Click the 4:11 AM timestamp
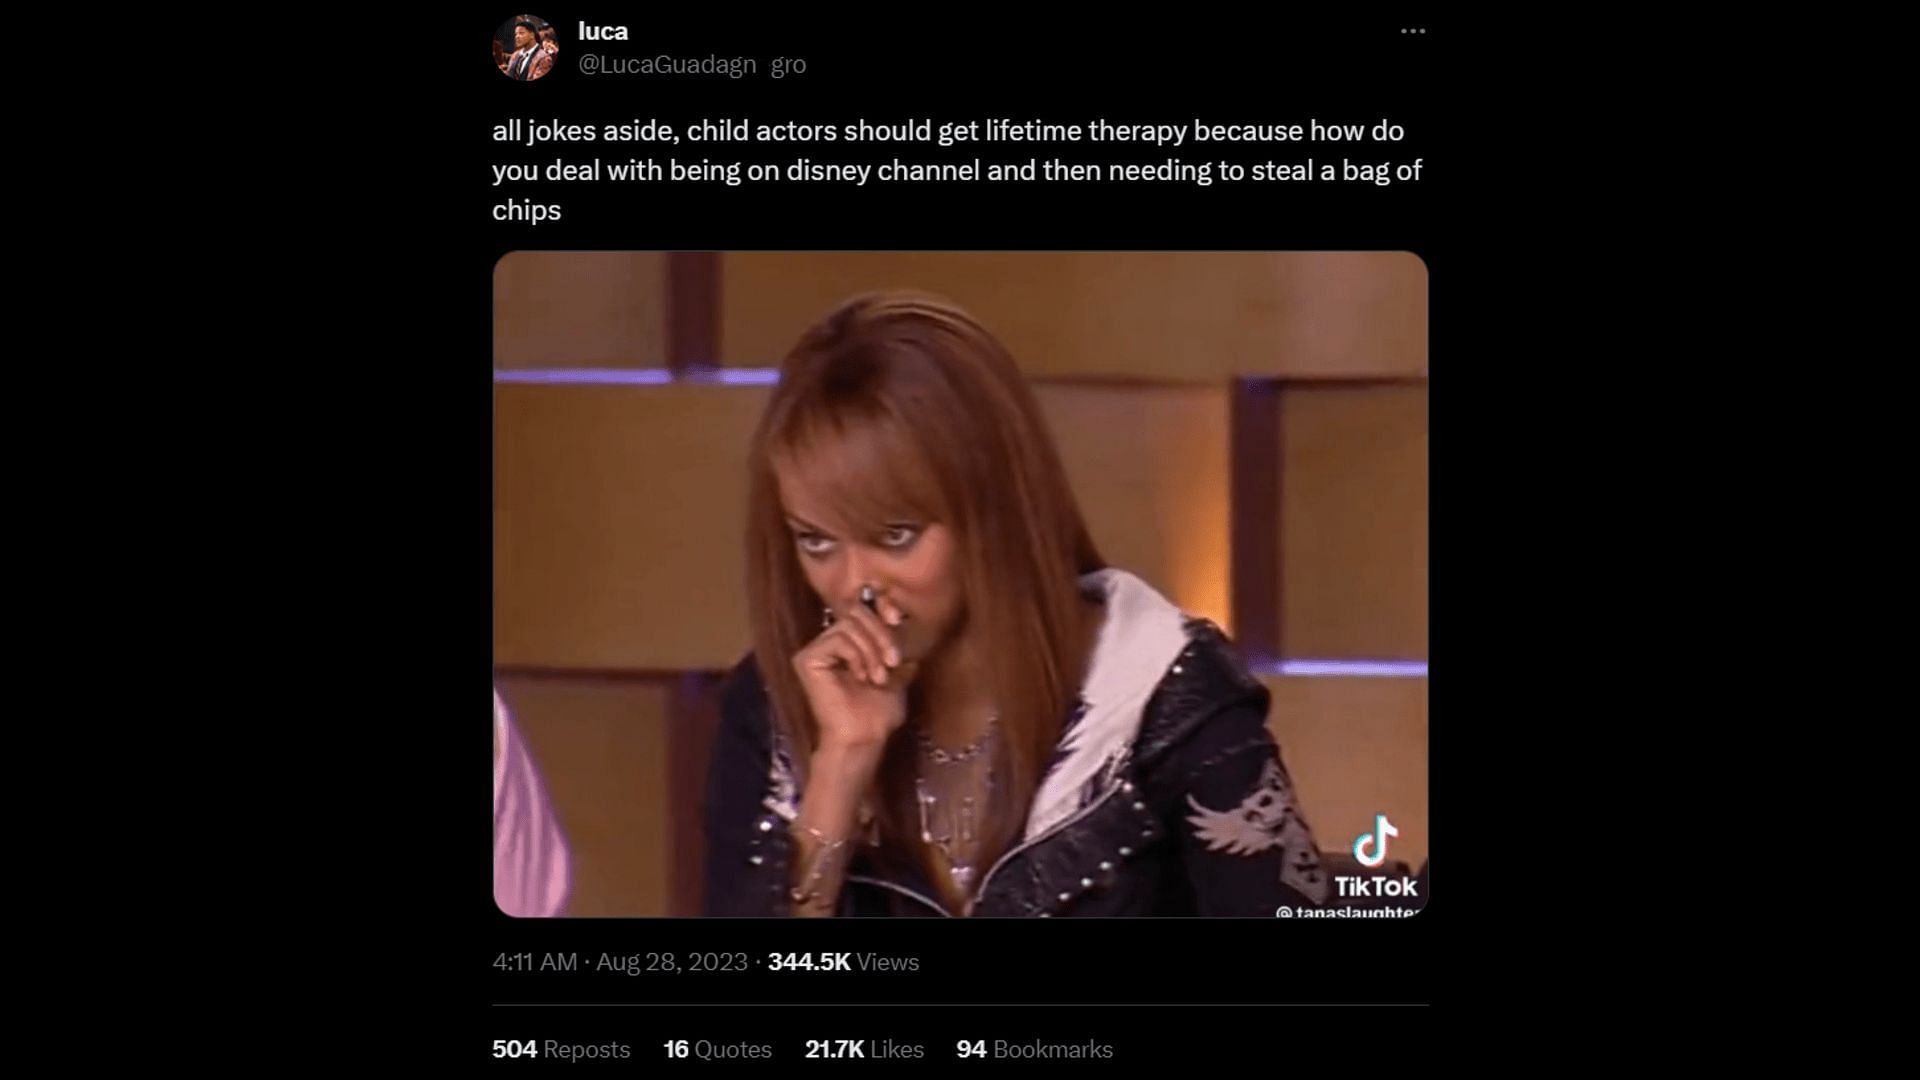This screenshot has height=1080, width=1920. pos(534,962)
